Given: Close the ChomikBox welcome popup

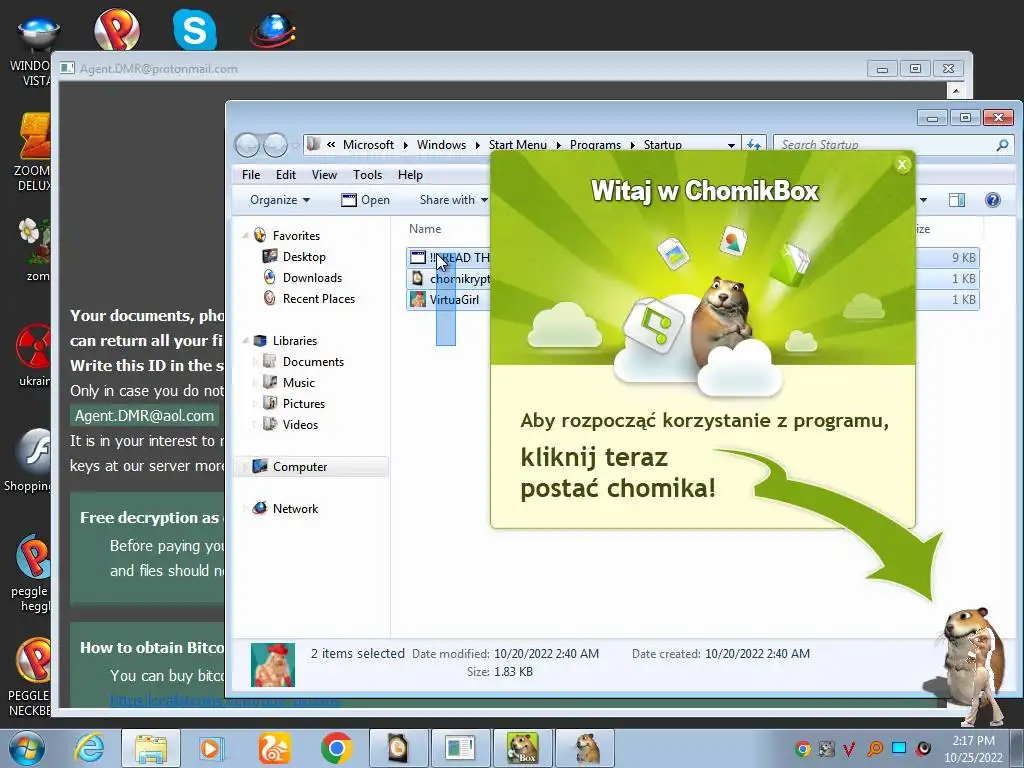Looking at the screenshot, I should 903,165.
